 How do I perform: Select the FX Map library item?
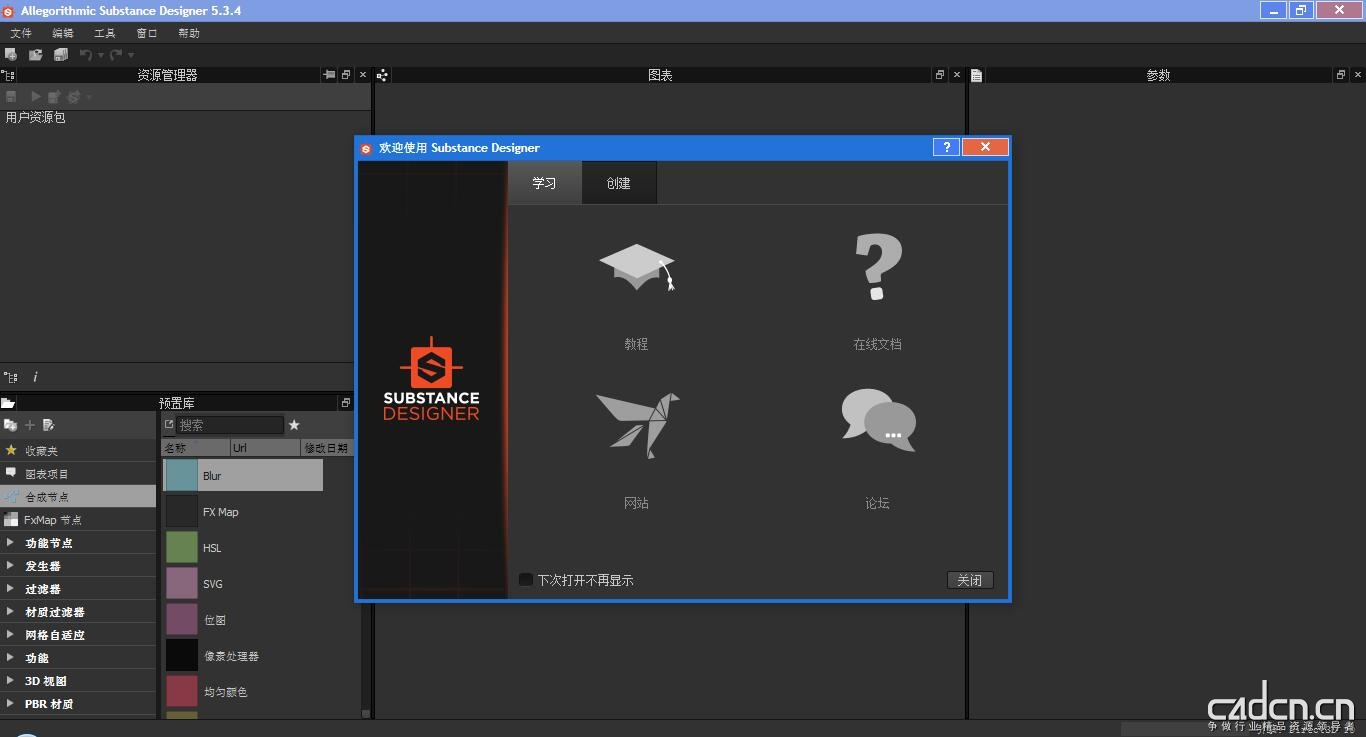click(221, 512)
